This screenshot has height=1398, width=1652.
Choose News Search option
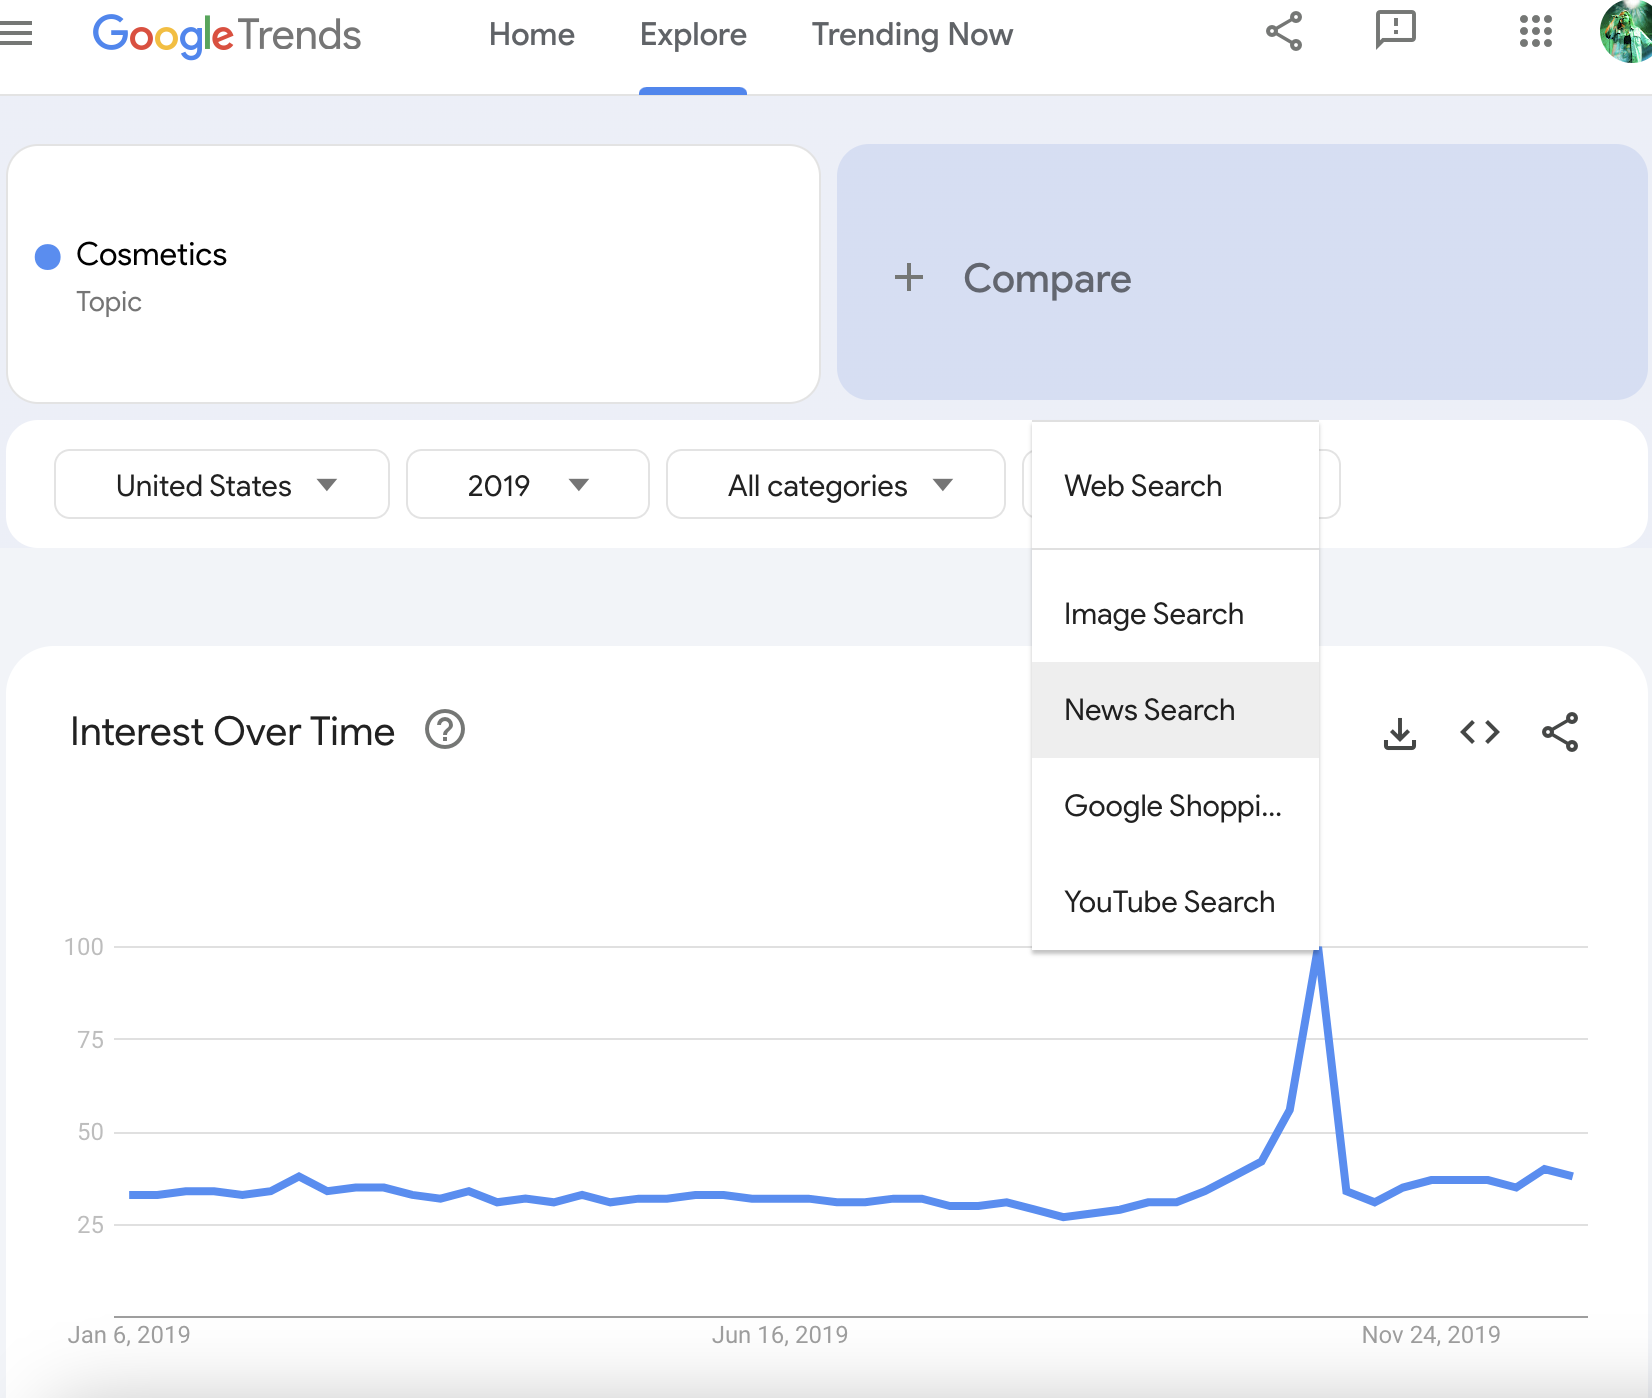point(1175,710)
